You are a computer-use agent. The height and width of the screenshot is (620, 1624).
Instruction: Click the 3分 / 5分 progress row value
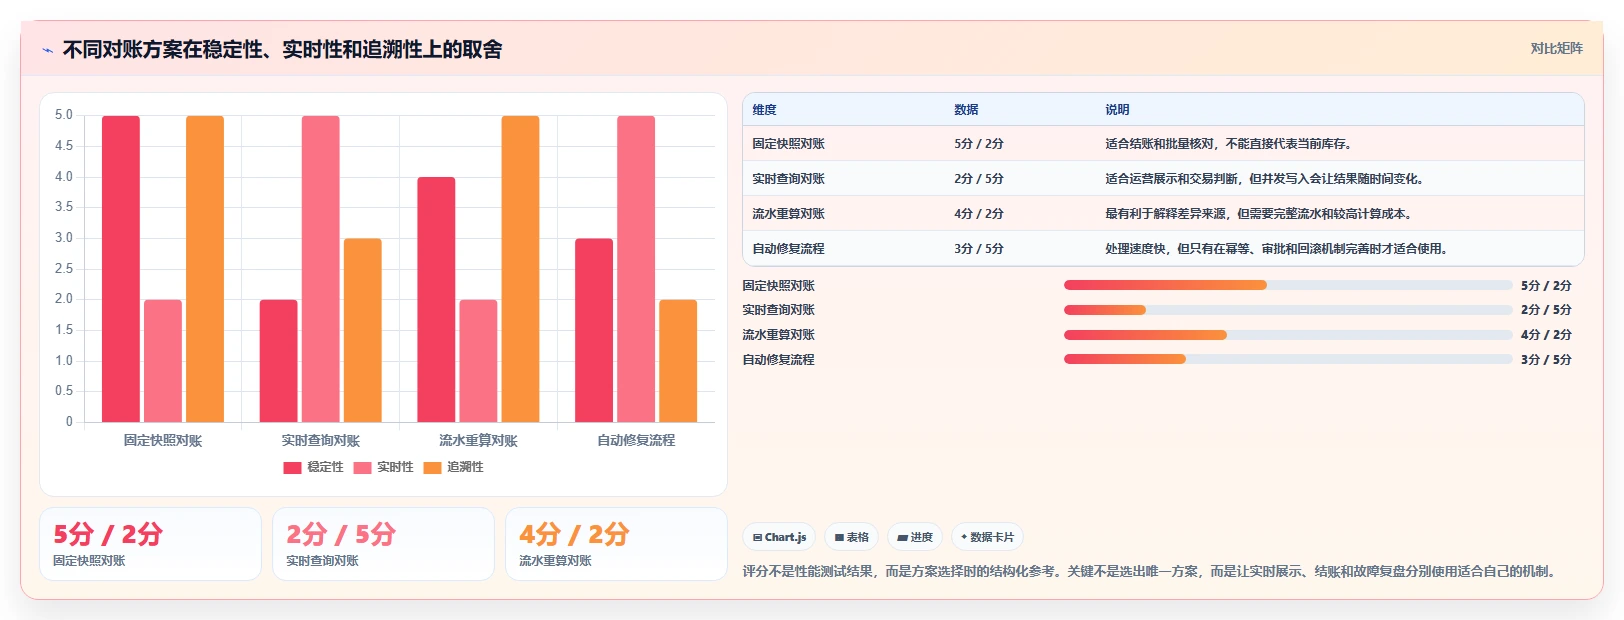1546,360
